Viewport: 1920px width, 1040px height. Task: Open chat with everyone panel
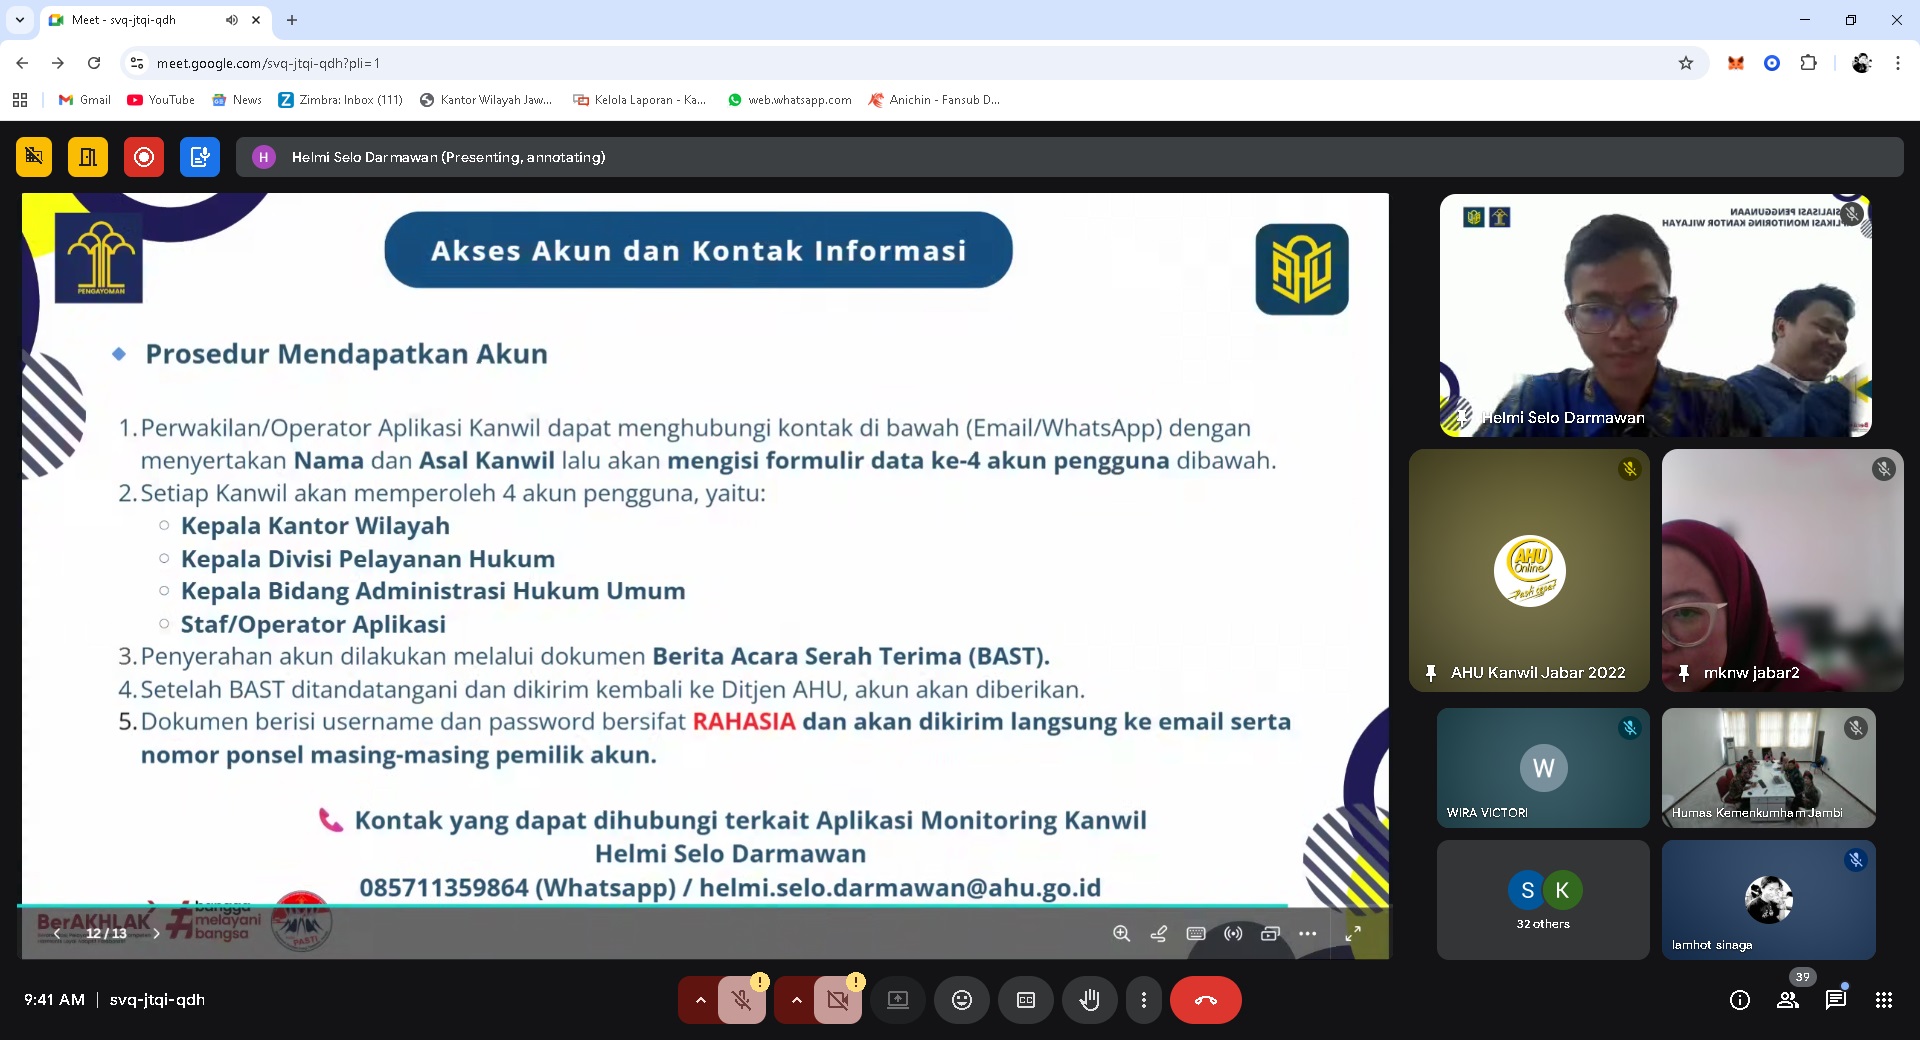pos(1835,1000)
